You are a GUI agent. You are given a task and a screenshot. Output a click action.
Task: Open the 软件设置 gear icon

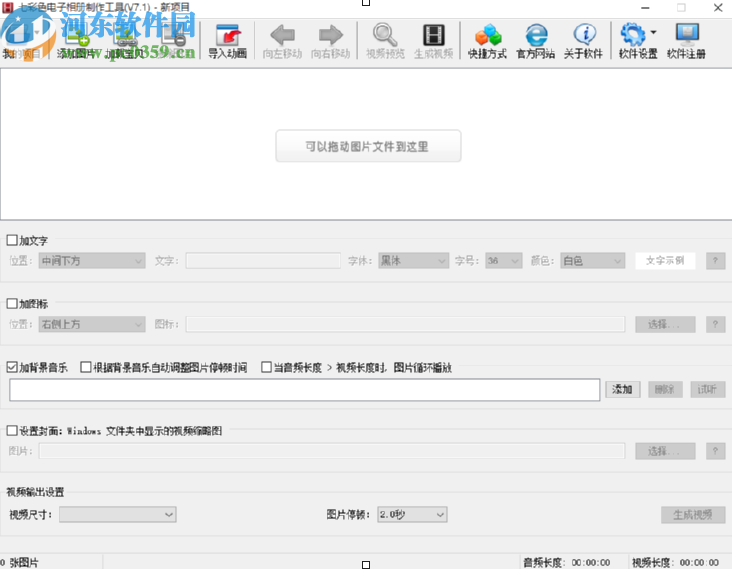[x=633, y=35]
